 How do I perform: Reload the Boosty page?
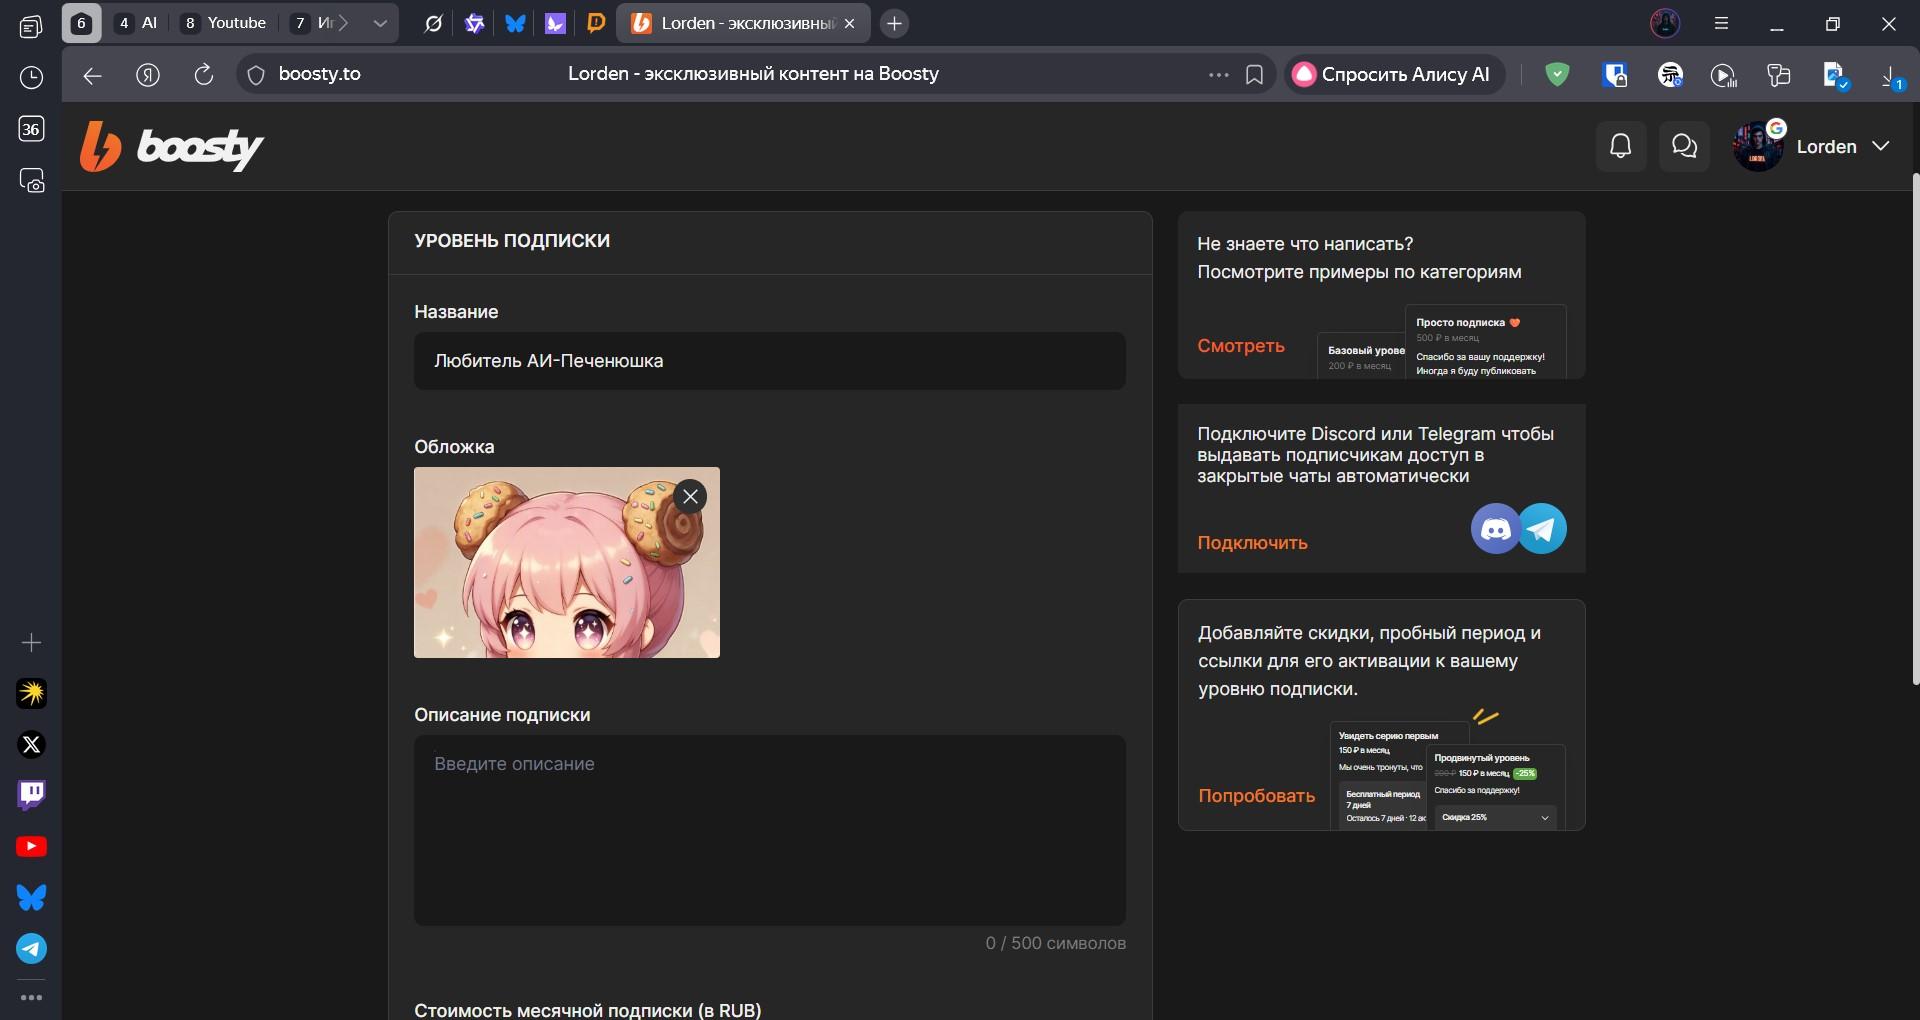click(204, 75)
